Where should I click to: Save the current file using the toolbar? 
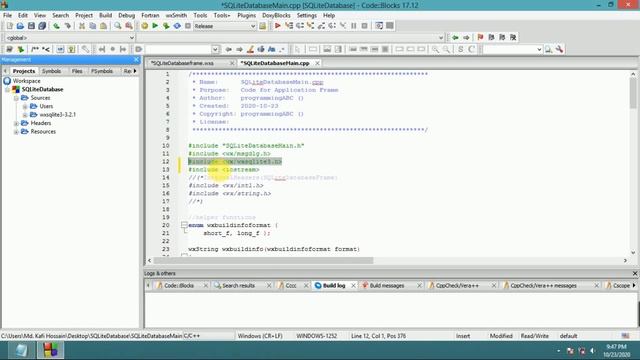point(31,26)
